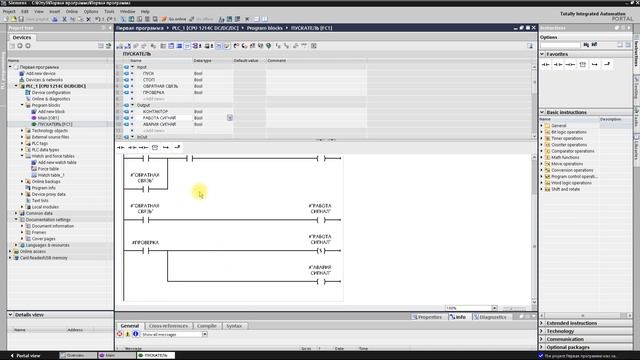Click the Delete X icon in main toolbar

[x=88, y=19]
